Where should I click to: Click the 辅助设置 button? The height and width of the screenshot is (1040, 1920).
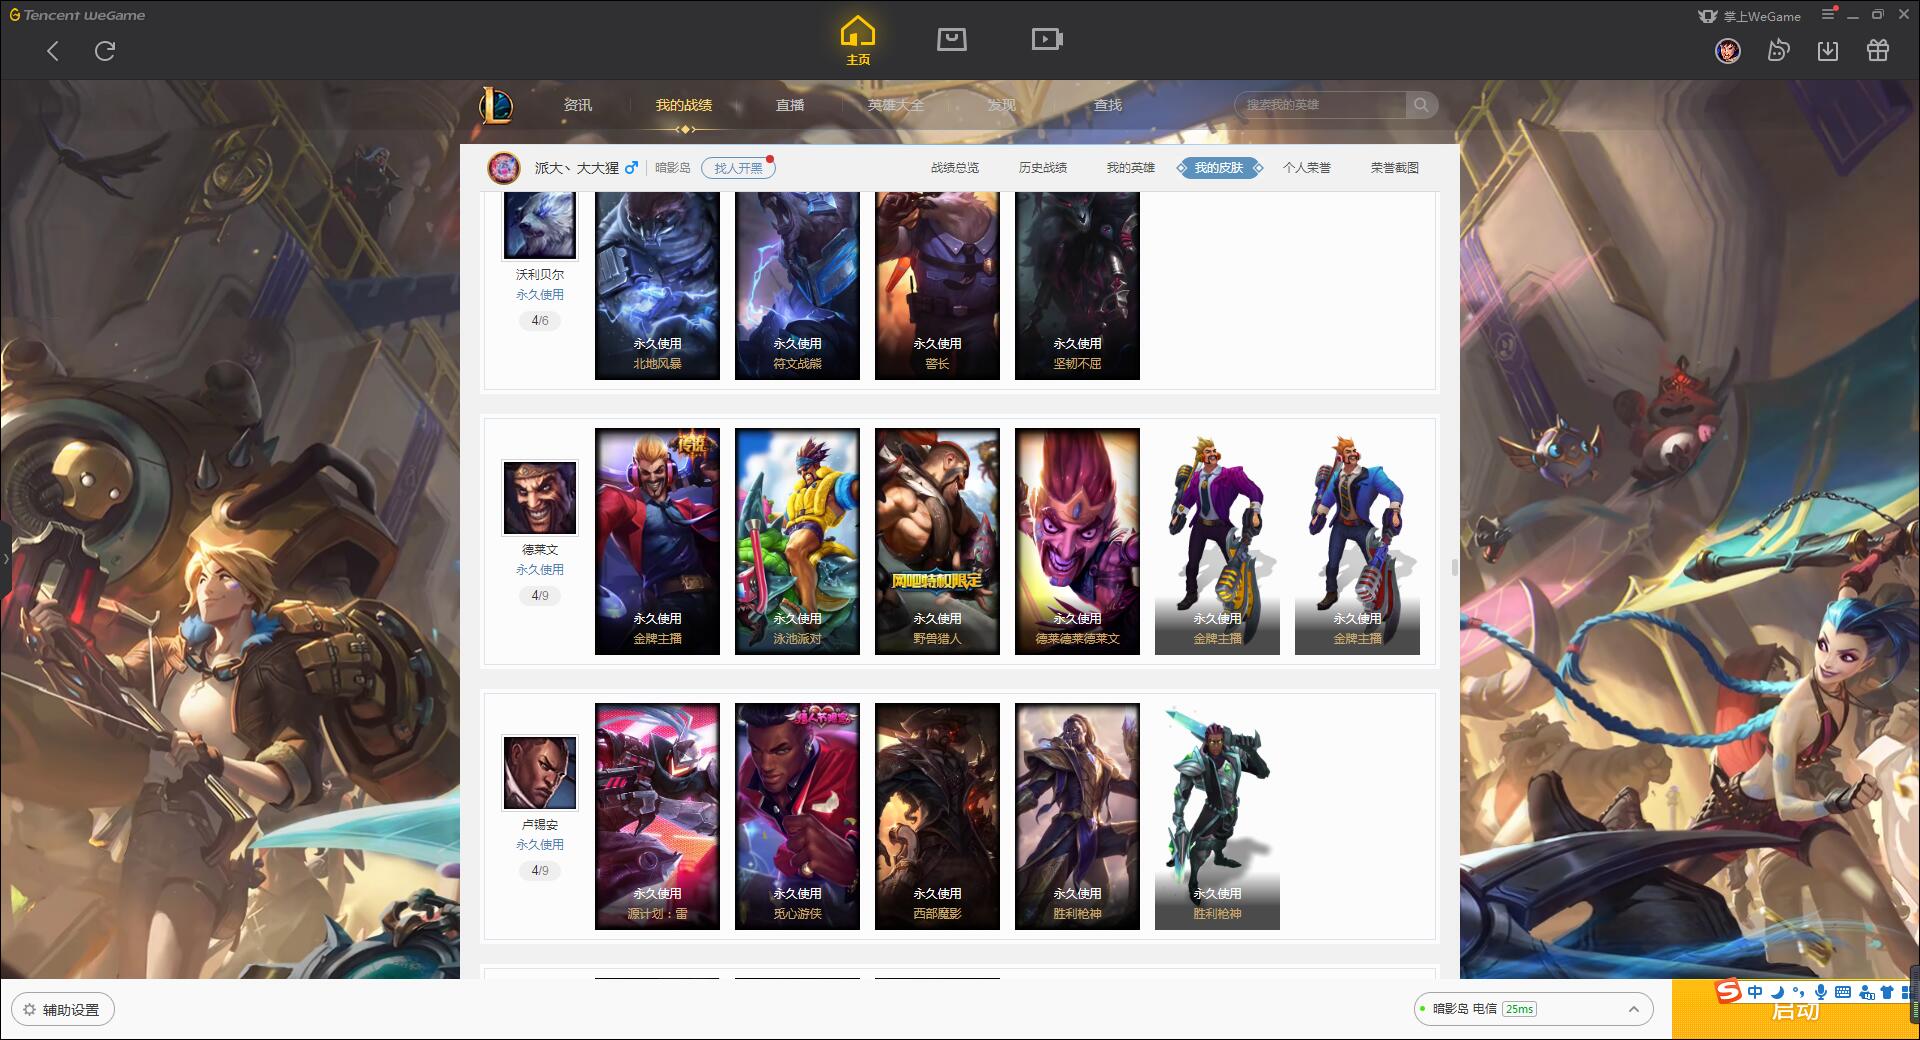[63, 1009]
